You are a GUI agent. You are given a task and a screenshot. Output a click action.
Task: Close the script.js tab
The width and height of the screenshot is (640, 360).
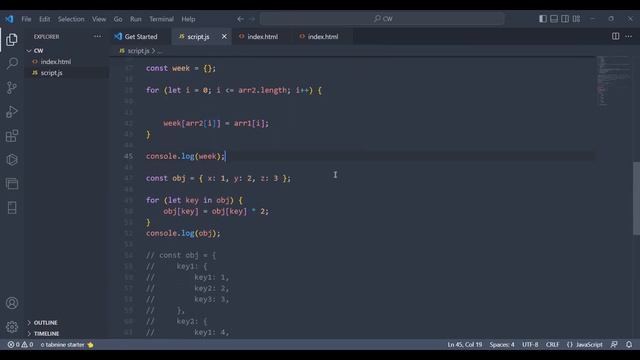click(x=224, y=36)
